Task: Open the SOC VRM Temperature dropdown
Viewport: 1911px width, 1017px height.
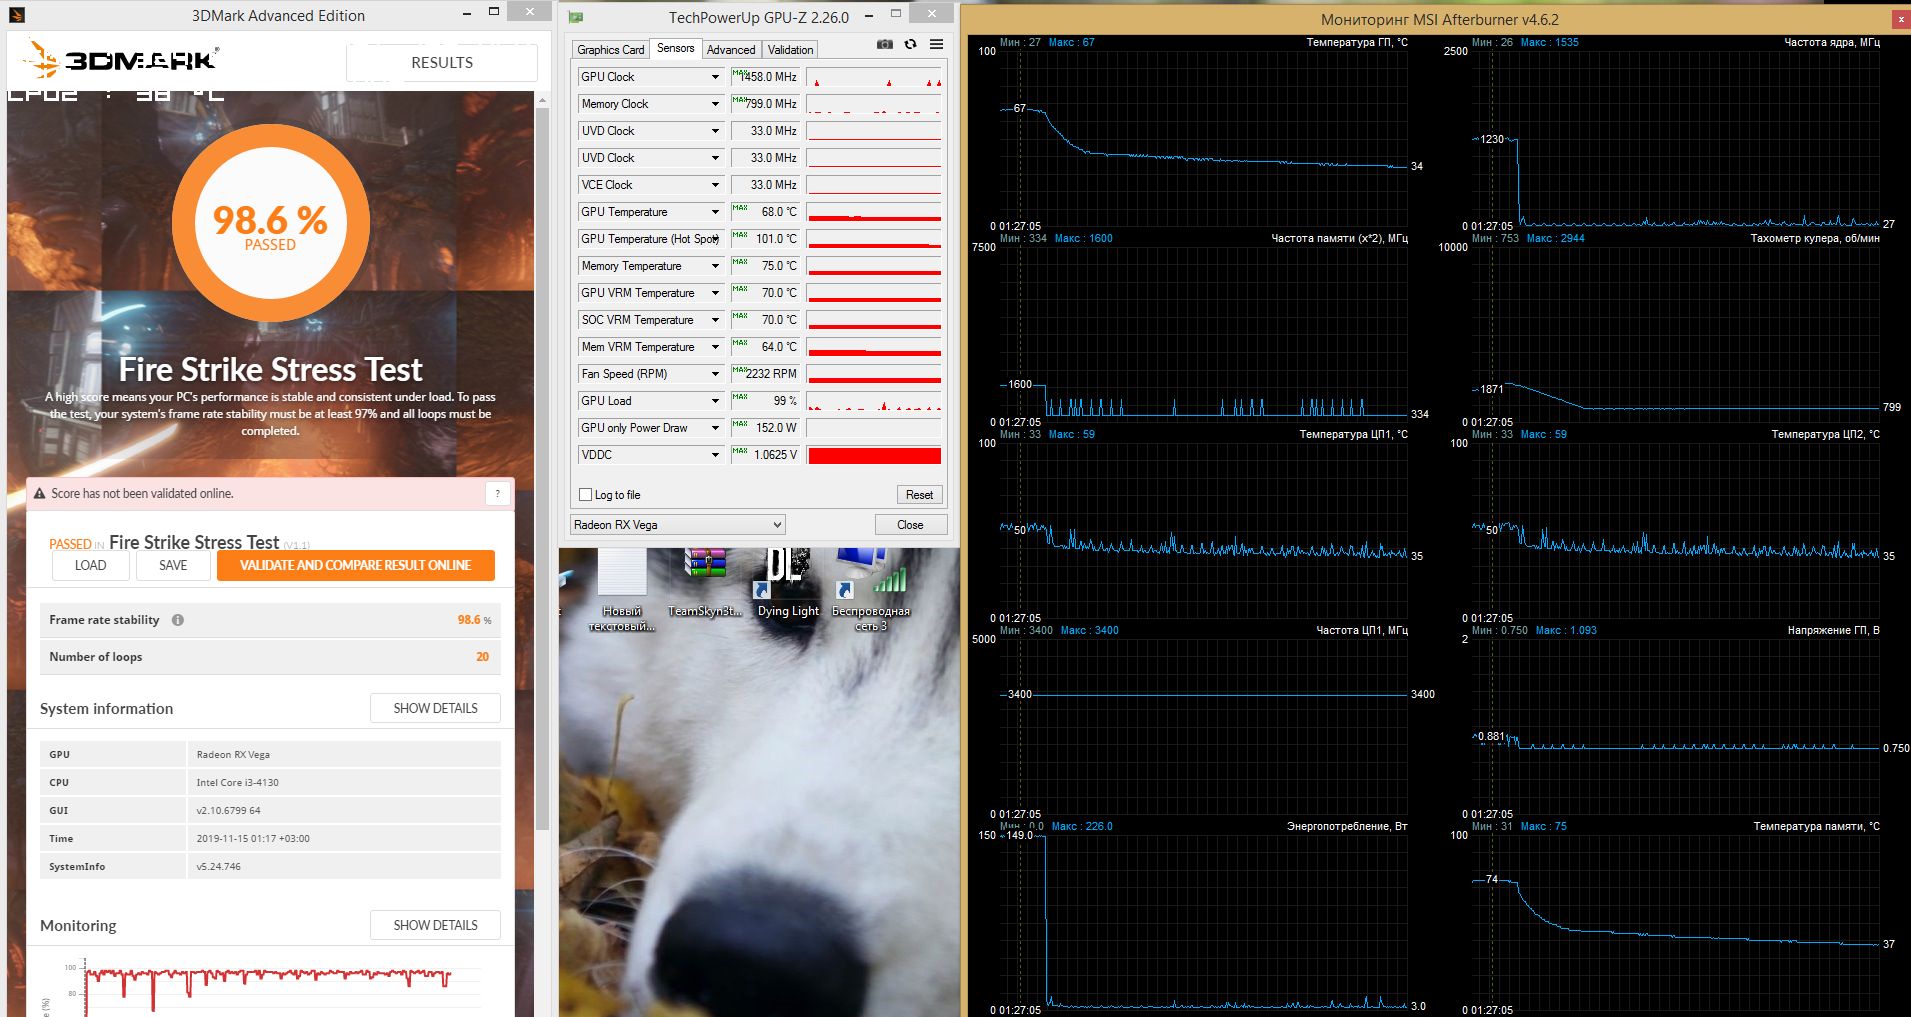Action: pyautogui.click(x=715, y=320)
